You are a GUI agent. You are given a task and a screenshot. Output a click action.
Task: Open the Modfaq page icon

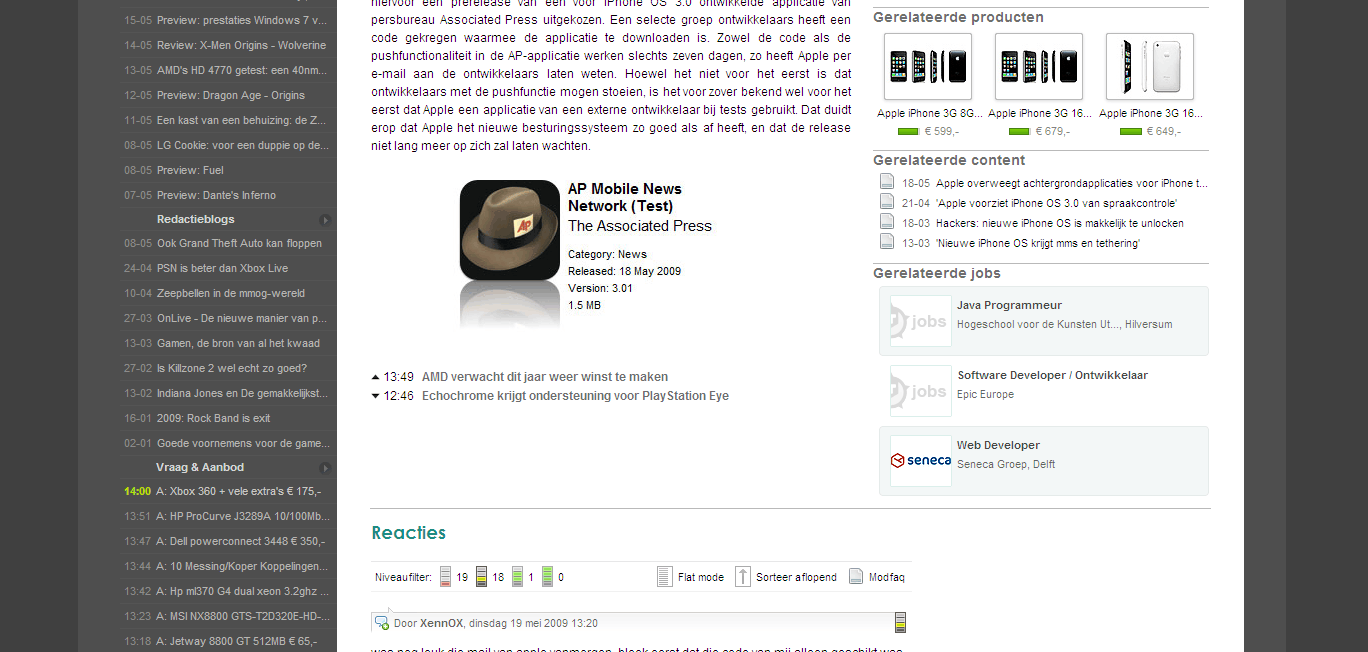click(x=856, y=577)
